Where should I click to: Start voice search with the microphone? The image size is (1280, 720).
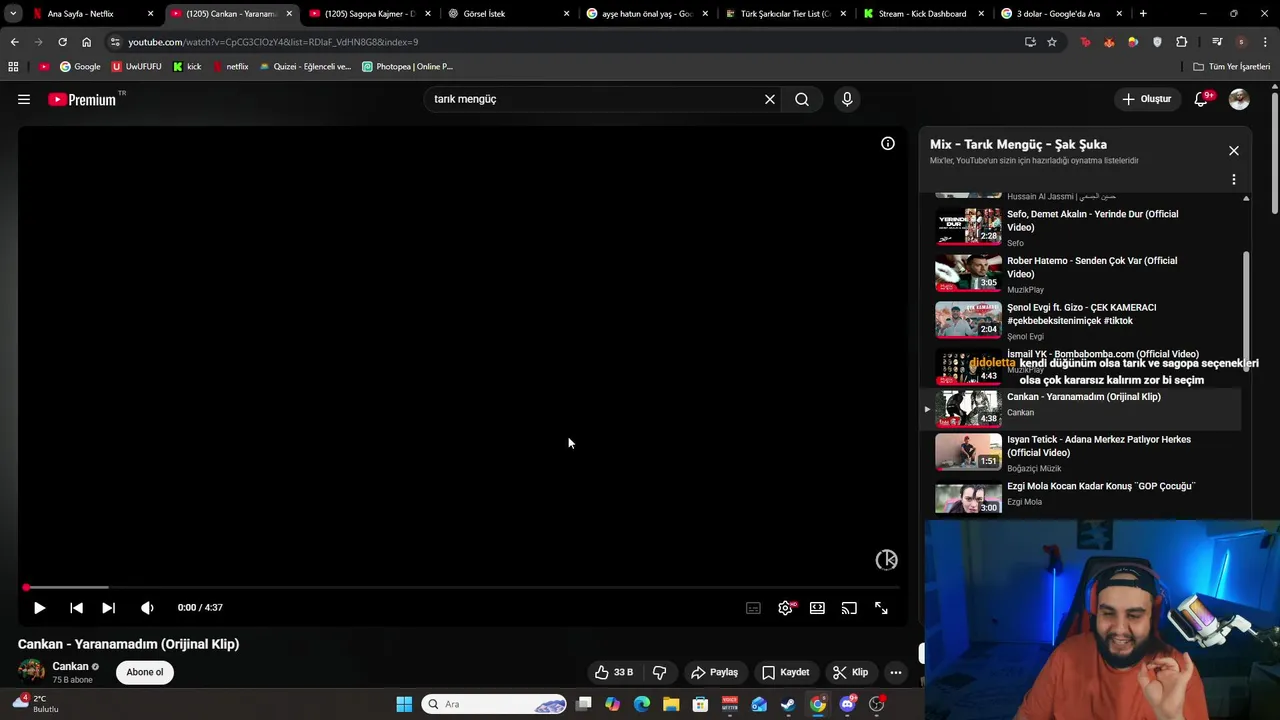(847, 99)
